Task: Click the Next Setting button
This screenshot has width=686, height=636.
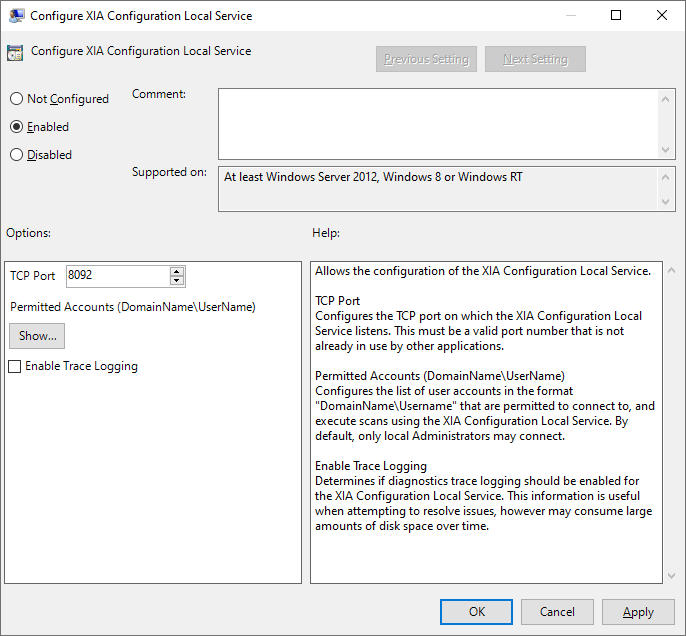Action: 536,59
